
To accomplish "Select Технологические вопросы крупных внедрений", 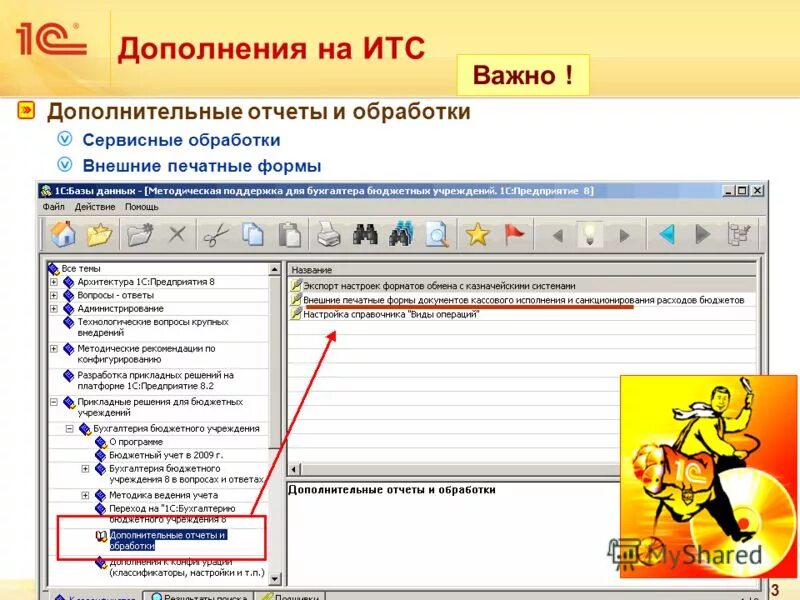I will [x=153, y=327].
